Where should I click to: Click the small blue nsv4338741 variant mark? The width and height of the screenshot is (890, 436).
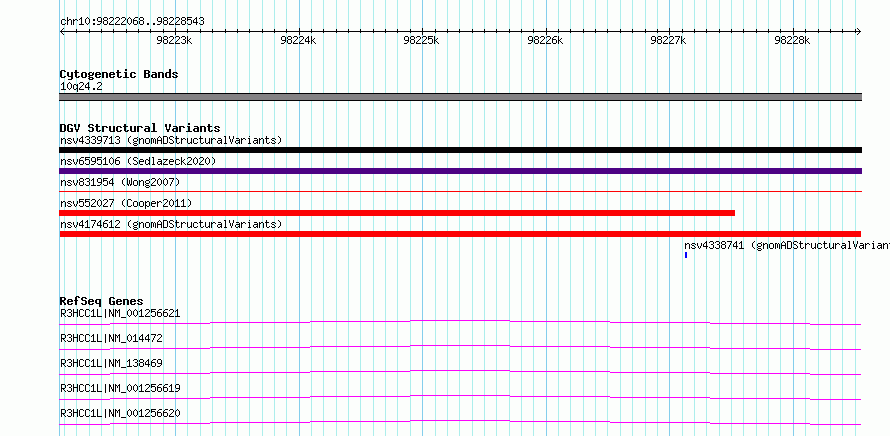[686, 255]
